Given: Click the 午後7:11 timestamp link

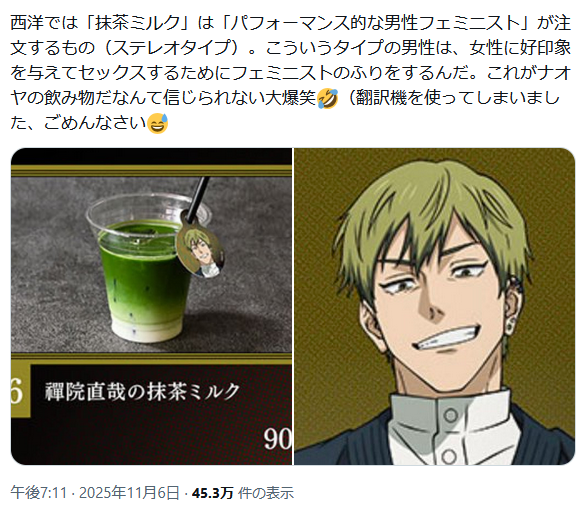Looking at the screenshot, I should pyautogui.click(x=39, y=493).
